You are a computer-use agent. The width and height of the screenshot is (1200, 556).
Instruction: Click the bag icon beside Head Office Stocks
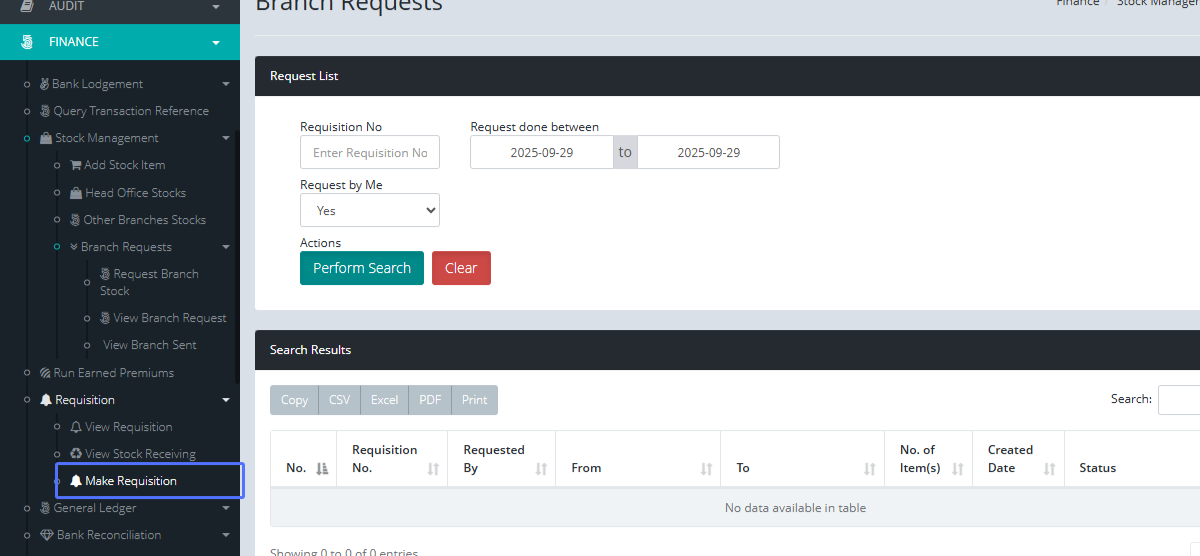coord(76,193)
